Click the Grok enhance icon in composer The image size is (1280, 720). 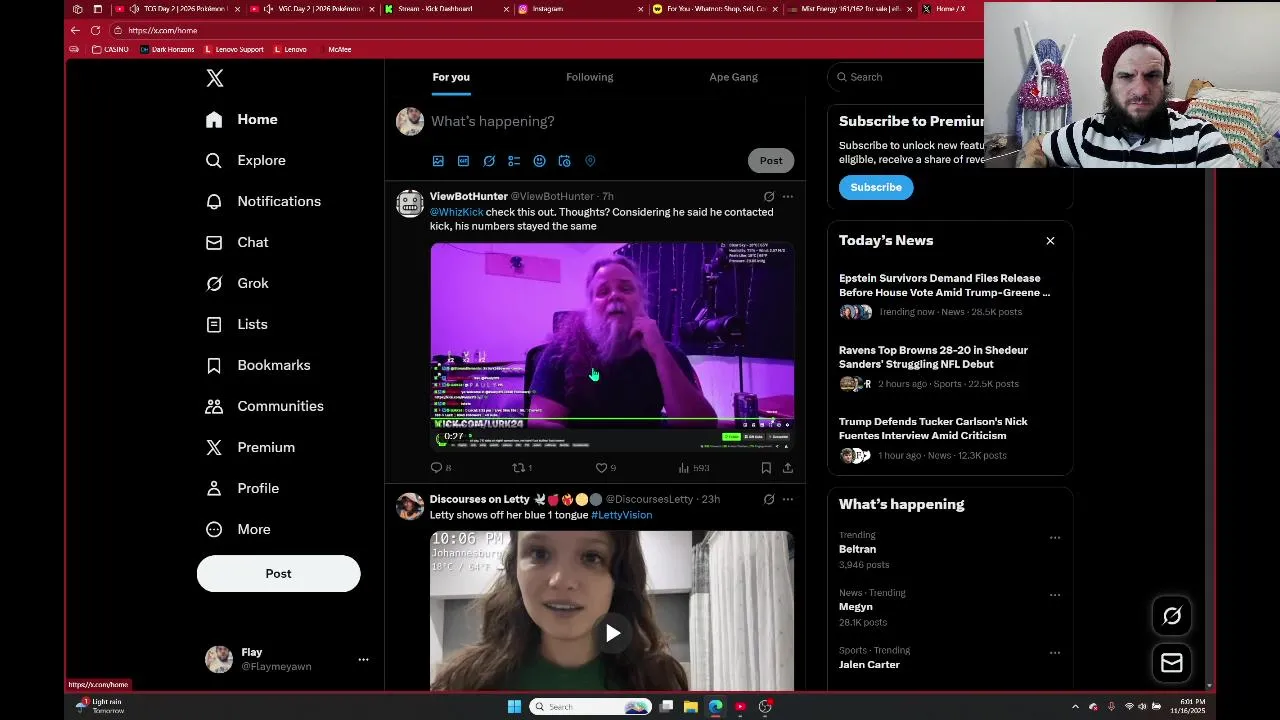click(489, 161)
